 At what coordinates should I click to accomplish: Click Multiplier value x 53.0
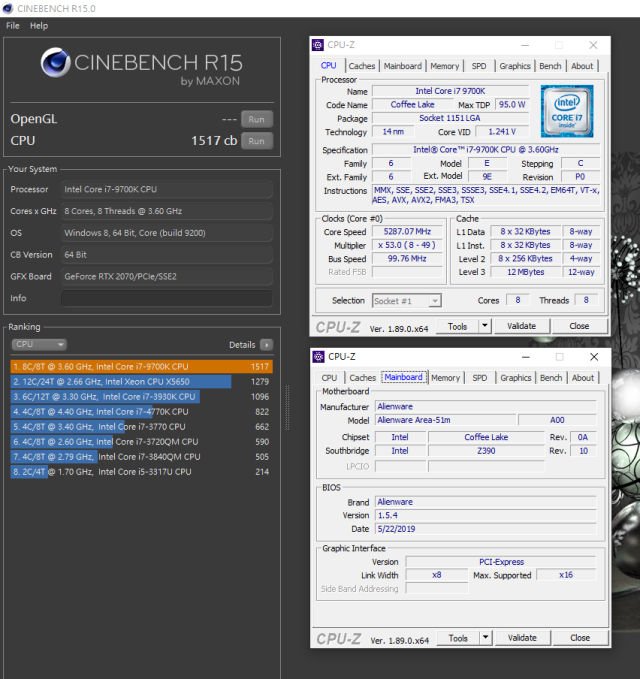407,245
